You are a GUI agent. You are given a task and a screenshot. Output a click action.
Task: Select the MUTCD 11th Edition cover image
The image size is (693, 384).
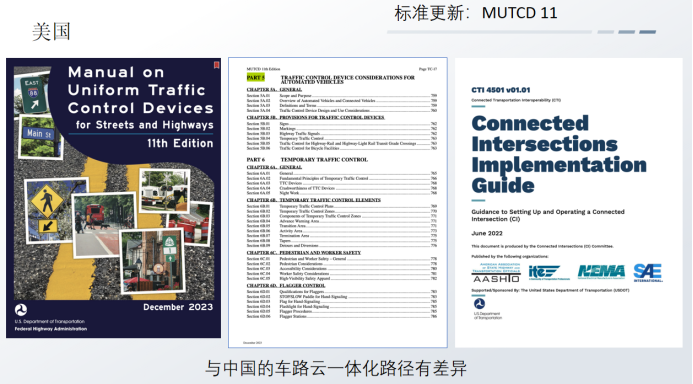click(x=114, y=198)
